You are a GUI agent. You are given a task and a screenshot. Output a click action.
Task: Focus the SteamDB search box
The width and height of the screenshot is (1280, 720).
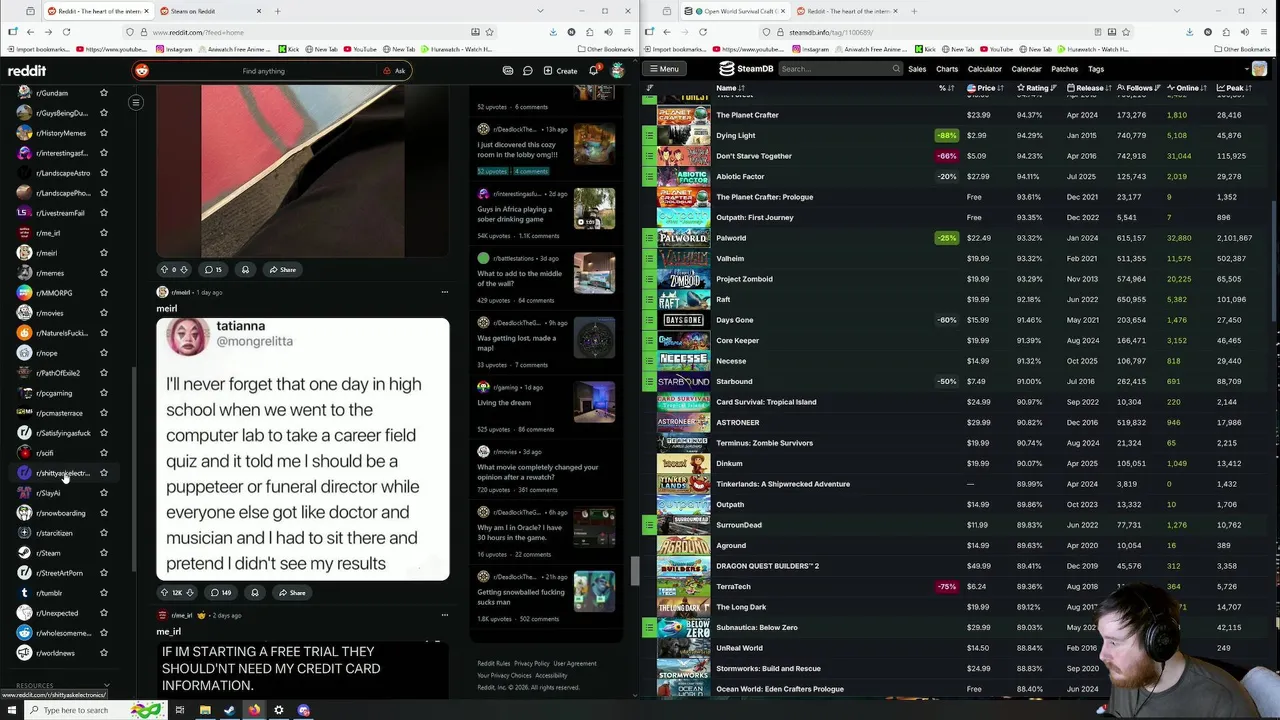840,69
